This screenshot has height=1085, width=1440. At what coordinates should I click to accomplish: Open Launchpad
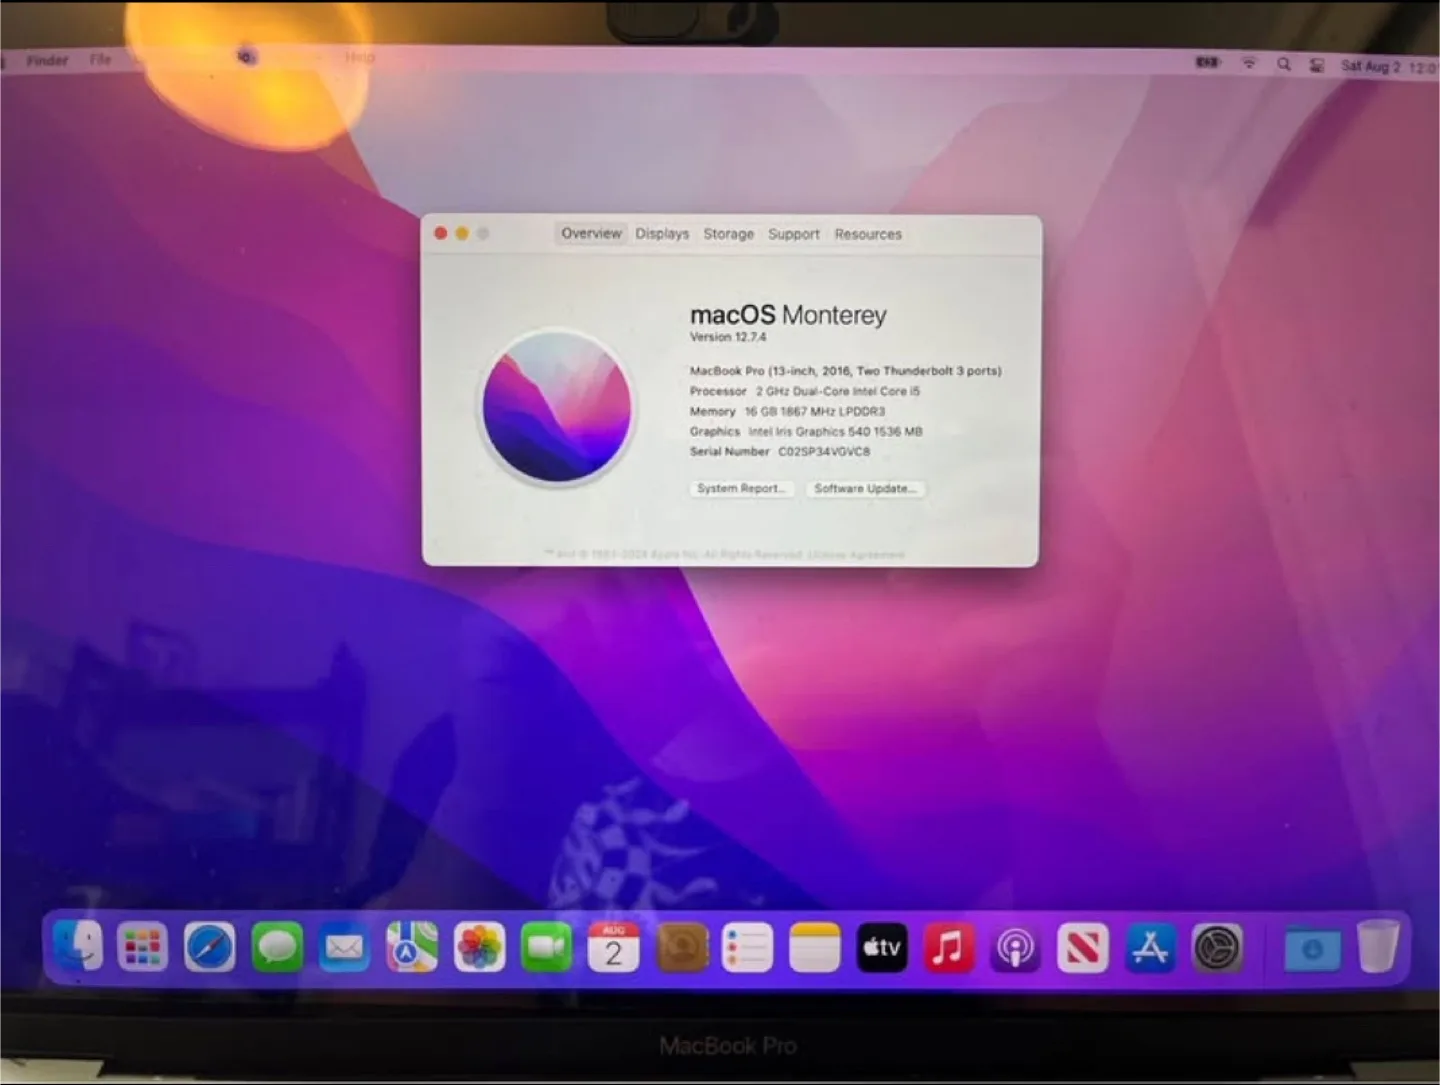(141, 948)
